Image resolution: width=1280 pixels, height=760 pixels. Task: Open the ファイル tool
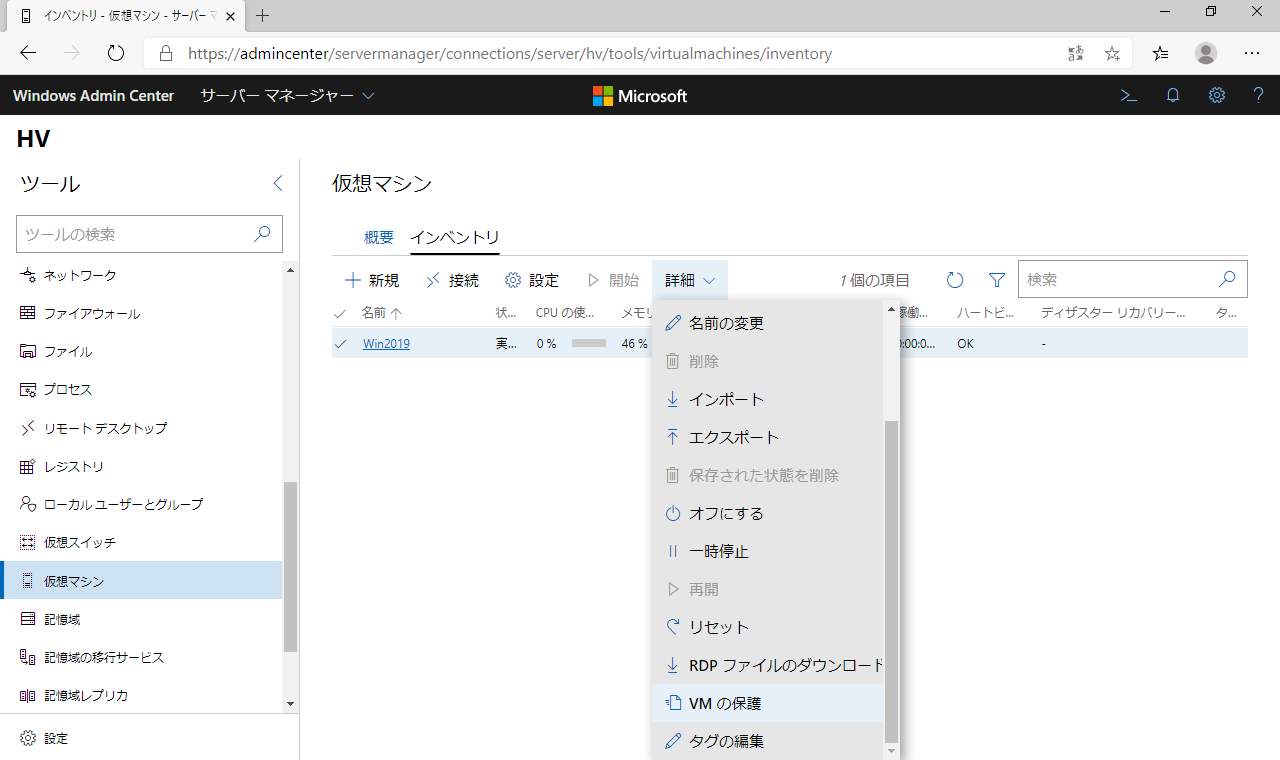click(141, 351)
